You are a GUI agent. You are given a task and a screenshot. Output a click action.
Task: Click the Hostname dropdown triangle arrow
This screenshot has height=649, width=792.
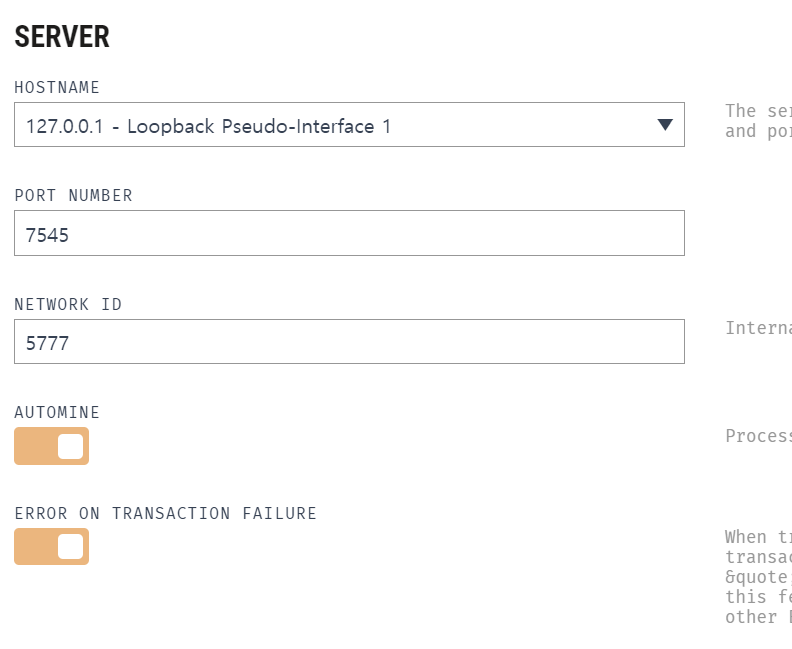(x=665, y=124)
